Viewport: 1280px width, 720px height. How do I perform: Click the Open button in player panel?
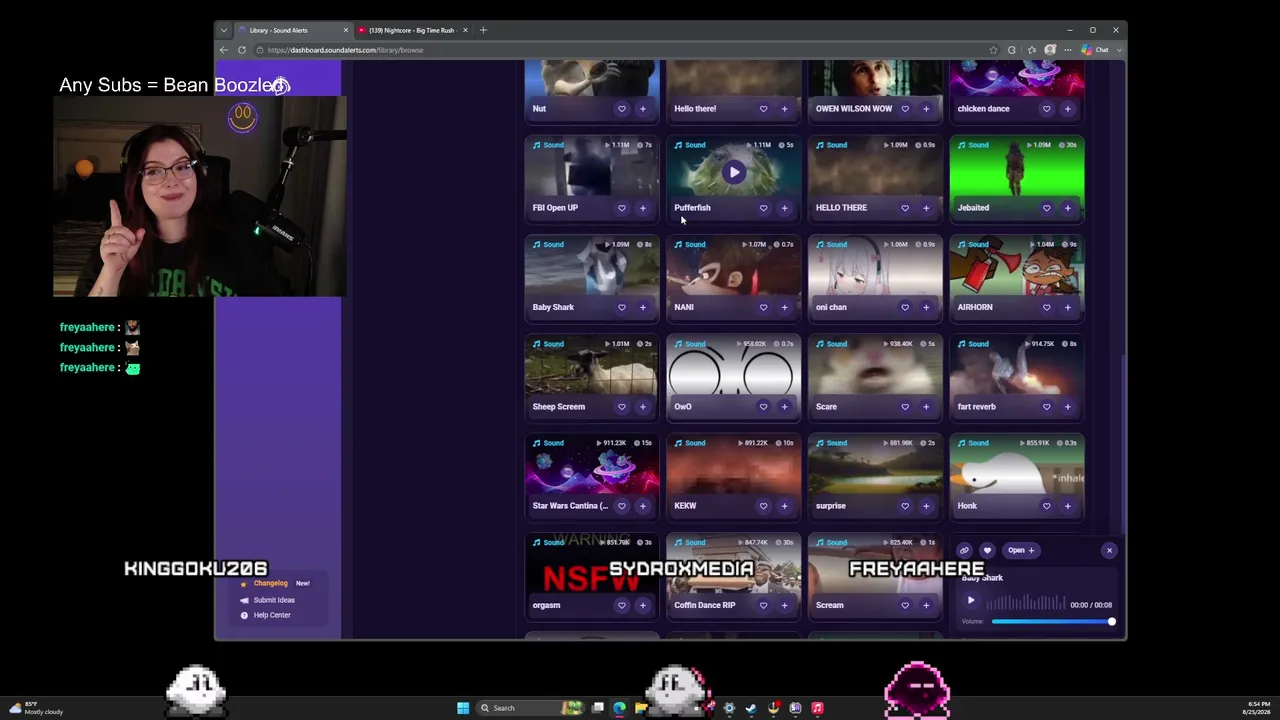pos(1021,550)
